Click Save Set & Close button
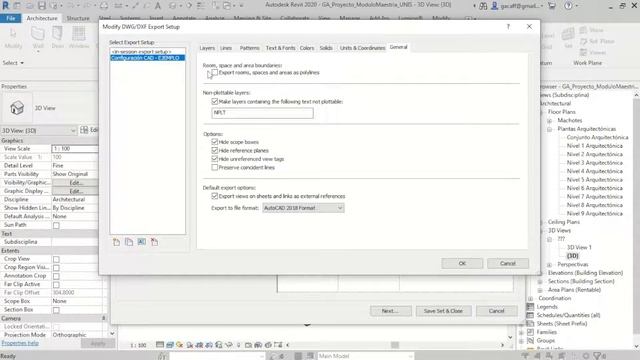This screenshot has height=360, width=640. [x=443, y=311]
